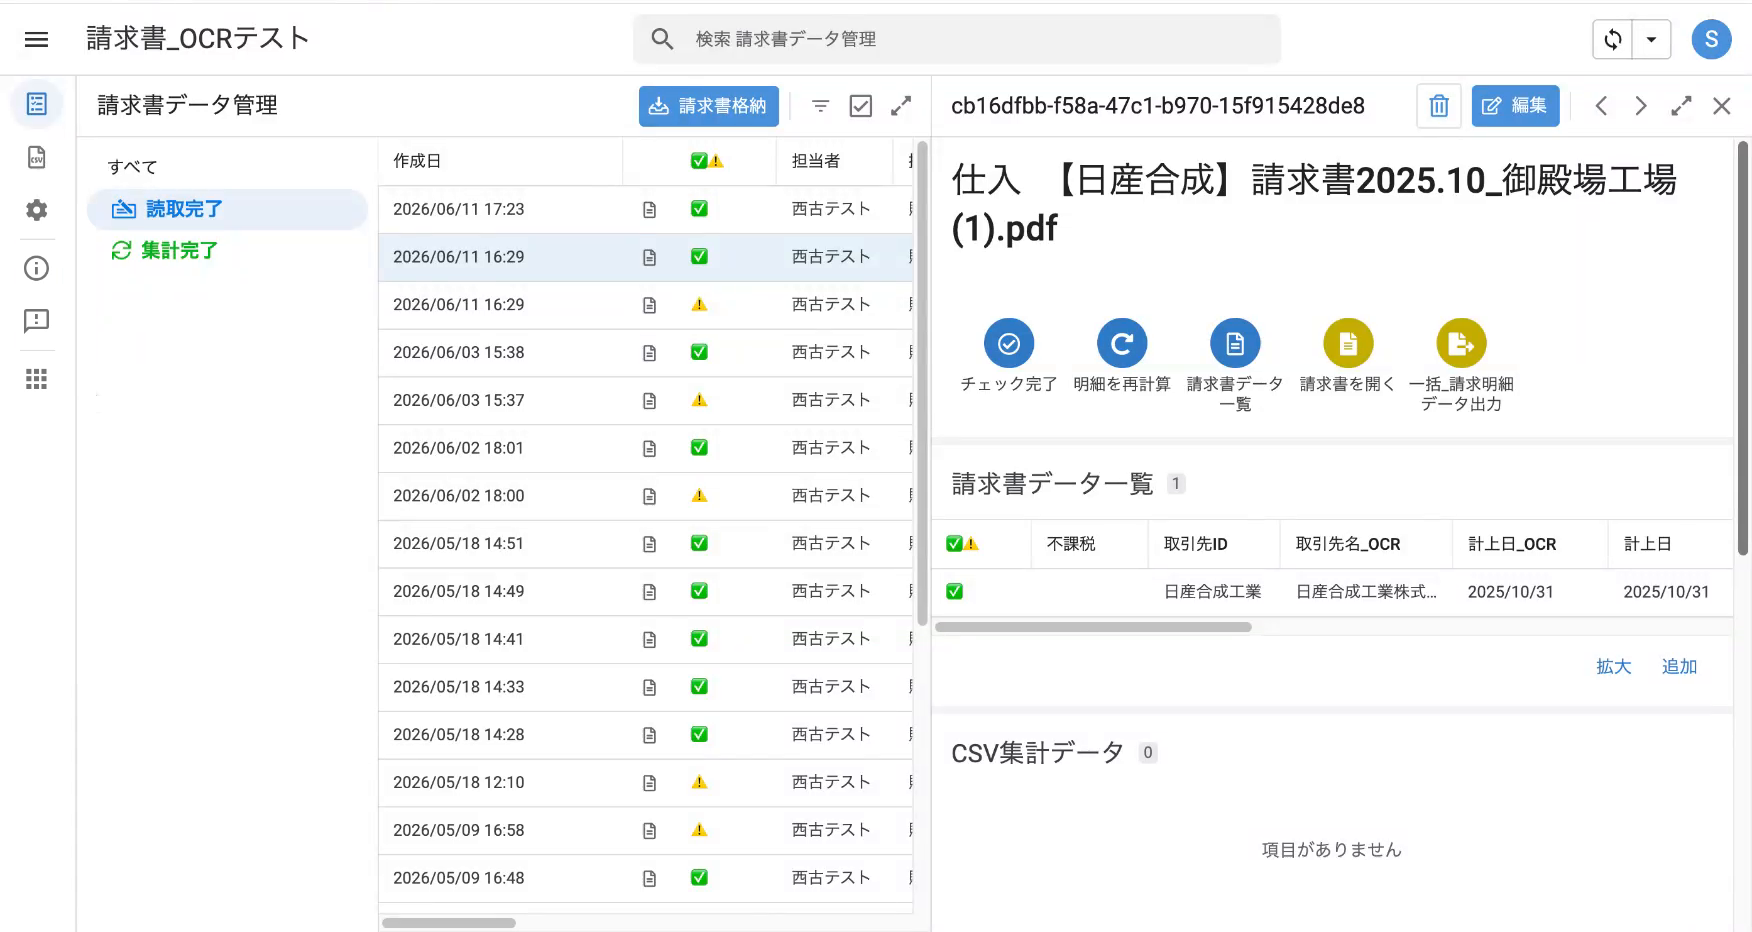Click the sync refresh icon in header
The width and height of the screenshot is (1752, 932).
(x=1613, y=40)
